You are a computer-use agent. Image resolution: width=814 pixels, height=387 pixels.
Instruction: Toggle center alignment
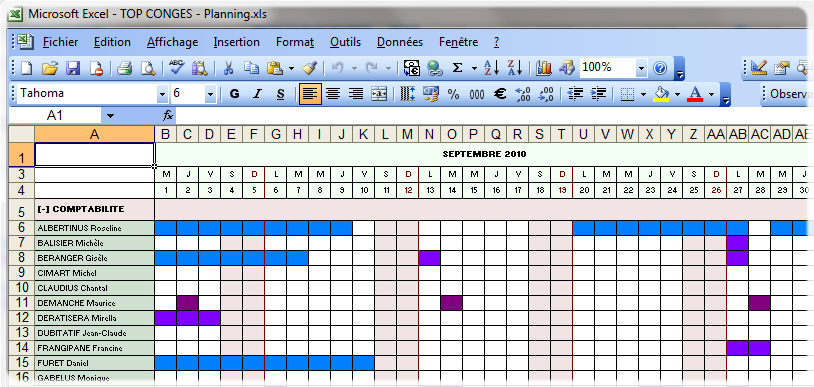[333, 94]
